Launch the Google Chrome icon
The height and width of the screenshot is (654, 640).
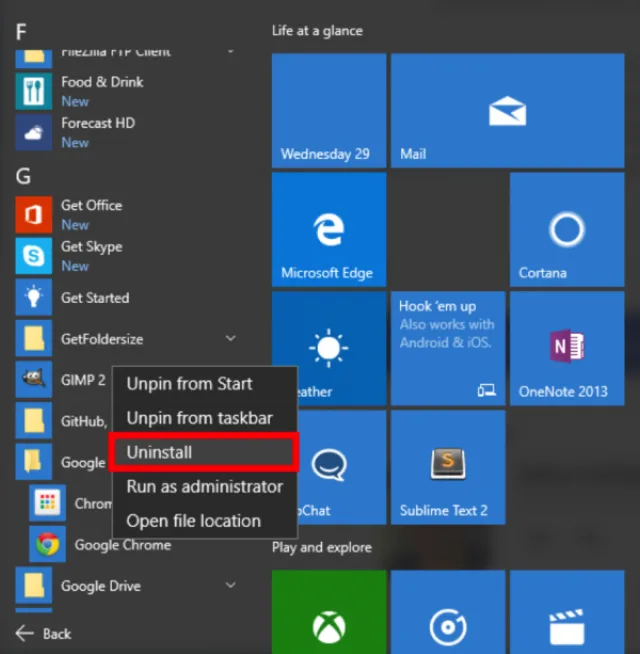(47, 544)
